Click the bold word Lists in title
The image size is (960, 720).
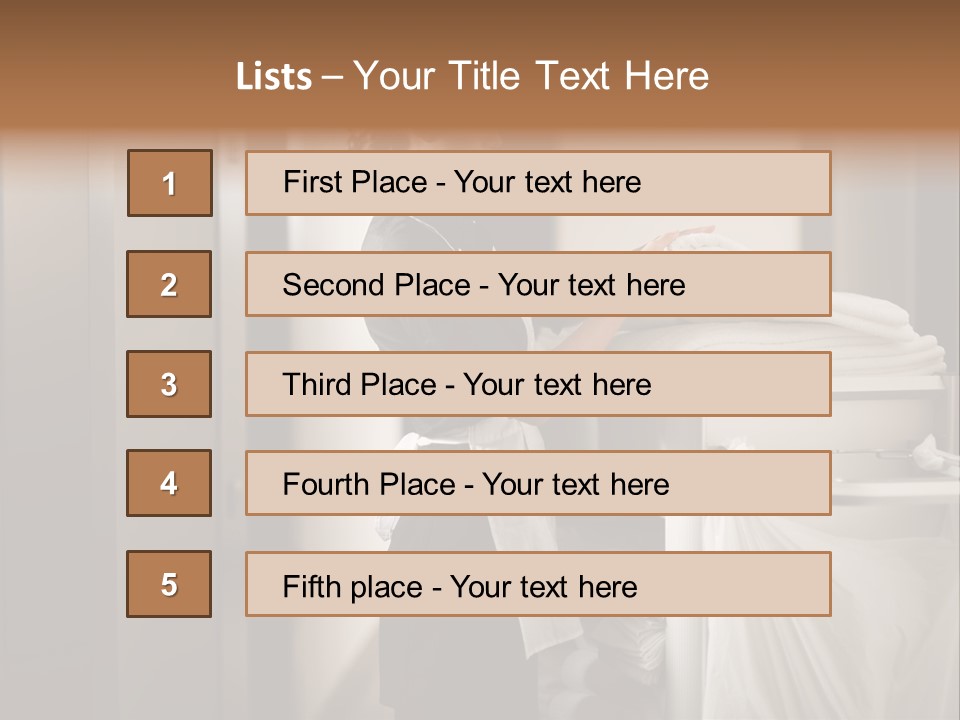274,77
